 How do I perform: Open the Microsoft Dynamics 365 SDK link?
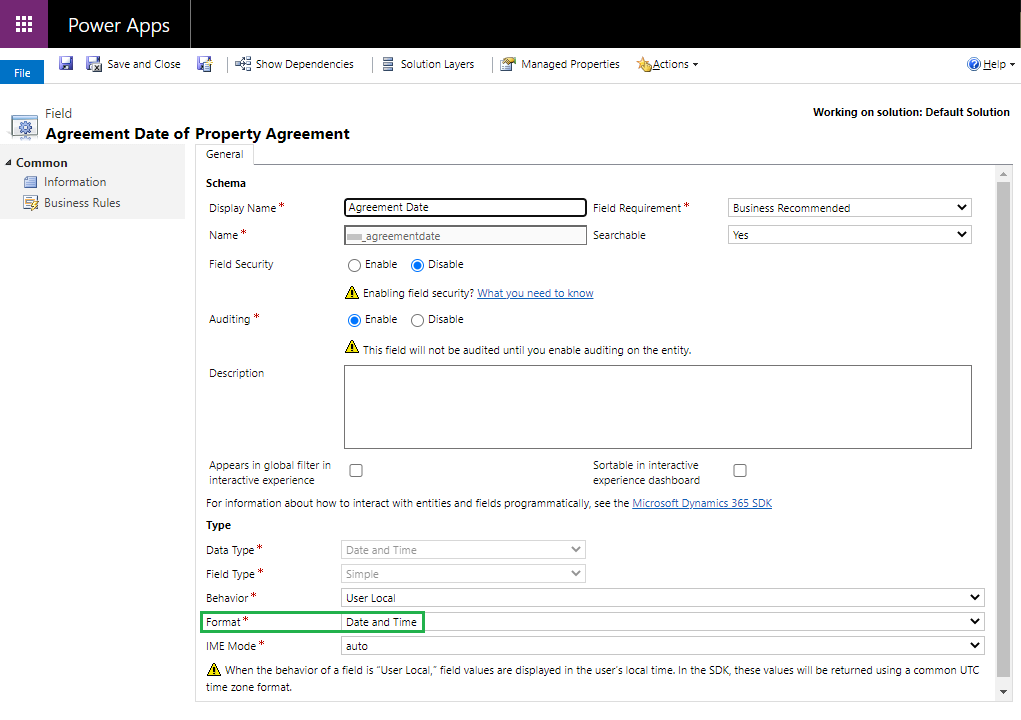coord(701,503)
